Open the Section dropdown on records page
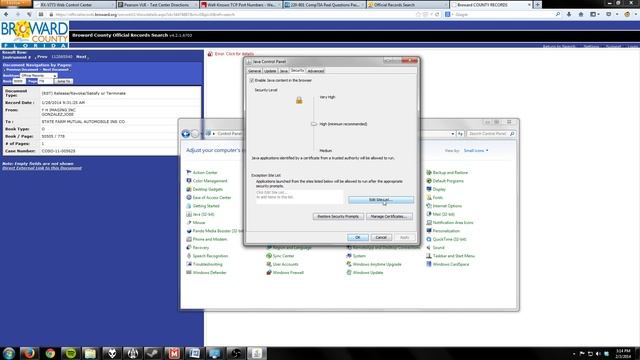 (38, 76)
